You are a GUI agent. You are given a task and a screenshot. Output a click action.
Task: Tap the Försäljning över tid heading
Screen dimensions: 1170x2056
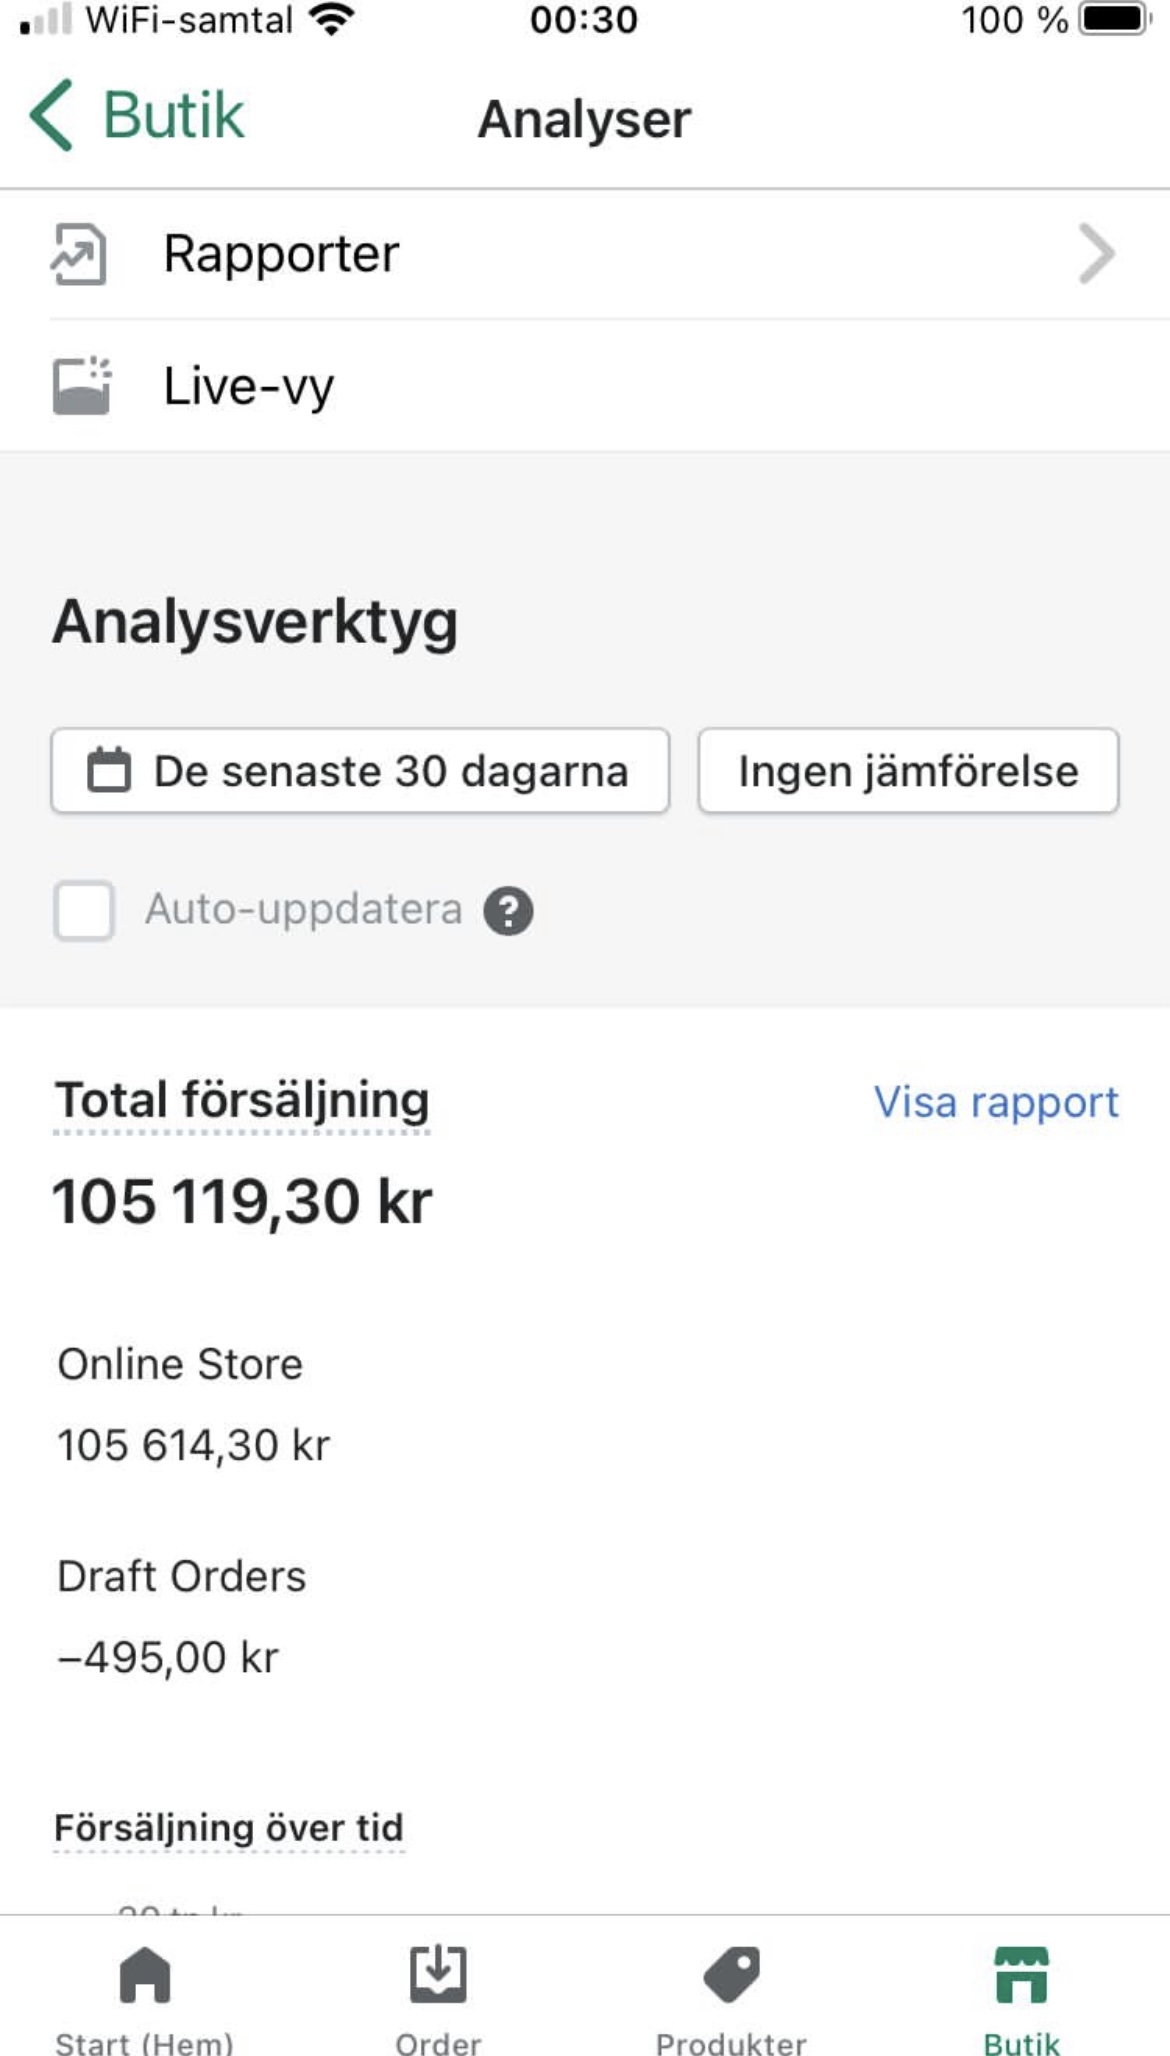click(x=229, y=1828)
